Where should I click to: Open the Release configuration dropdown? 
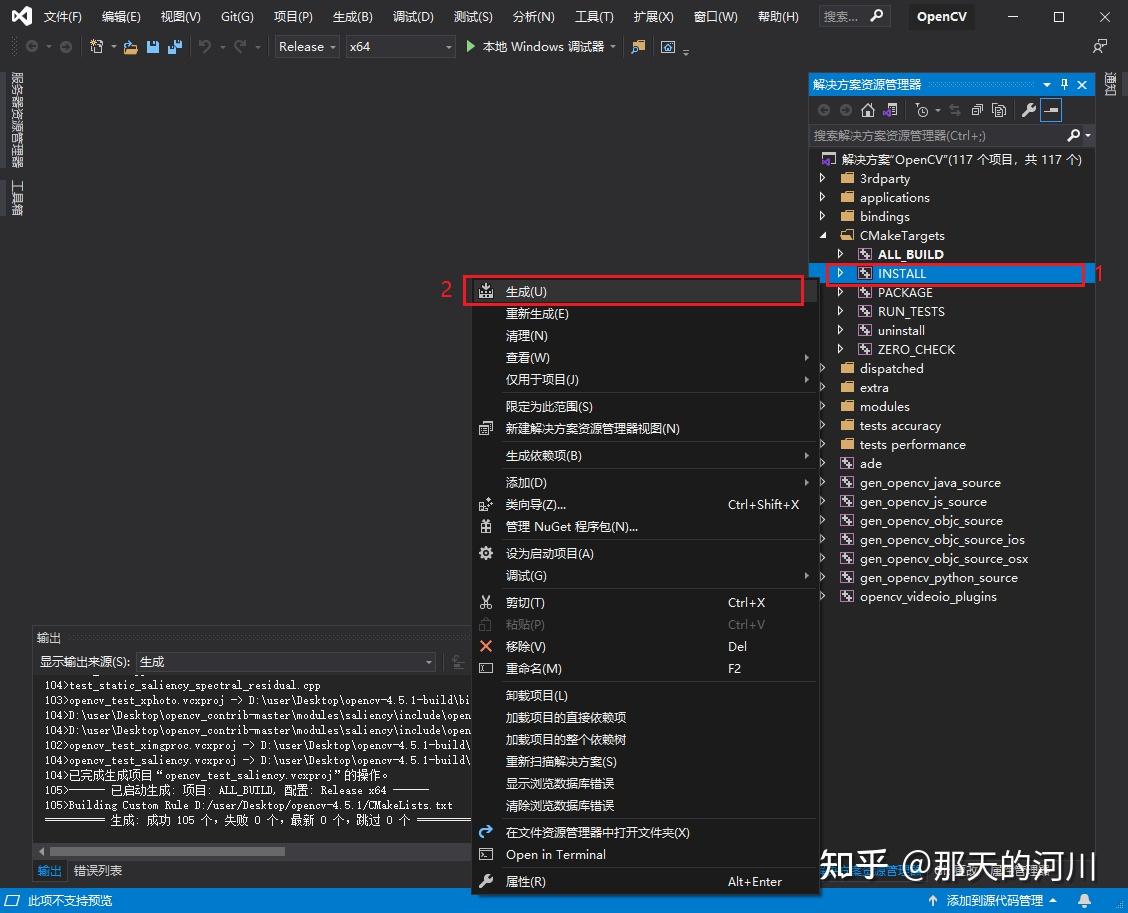point(307,47)
